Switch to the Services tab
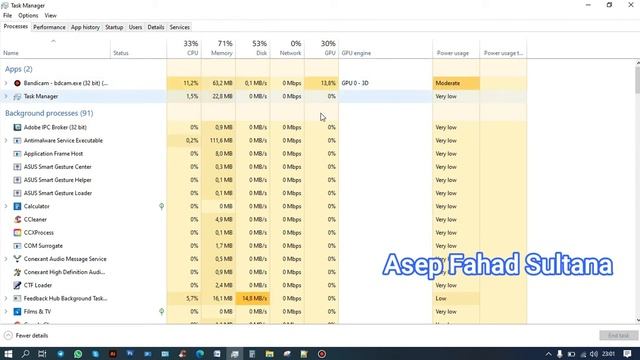 coord(180,27)
